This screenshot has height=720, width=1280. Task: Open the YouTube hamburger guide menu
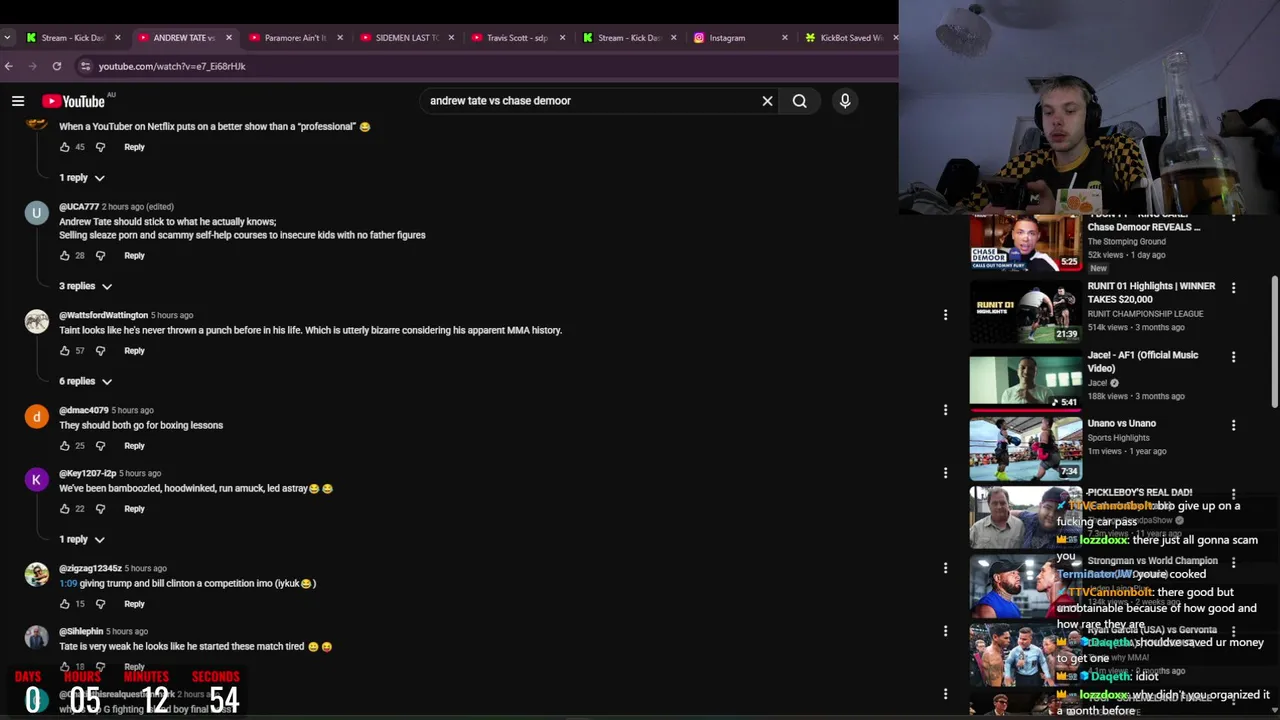click(18, 101)
